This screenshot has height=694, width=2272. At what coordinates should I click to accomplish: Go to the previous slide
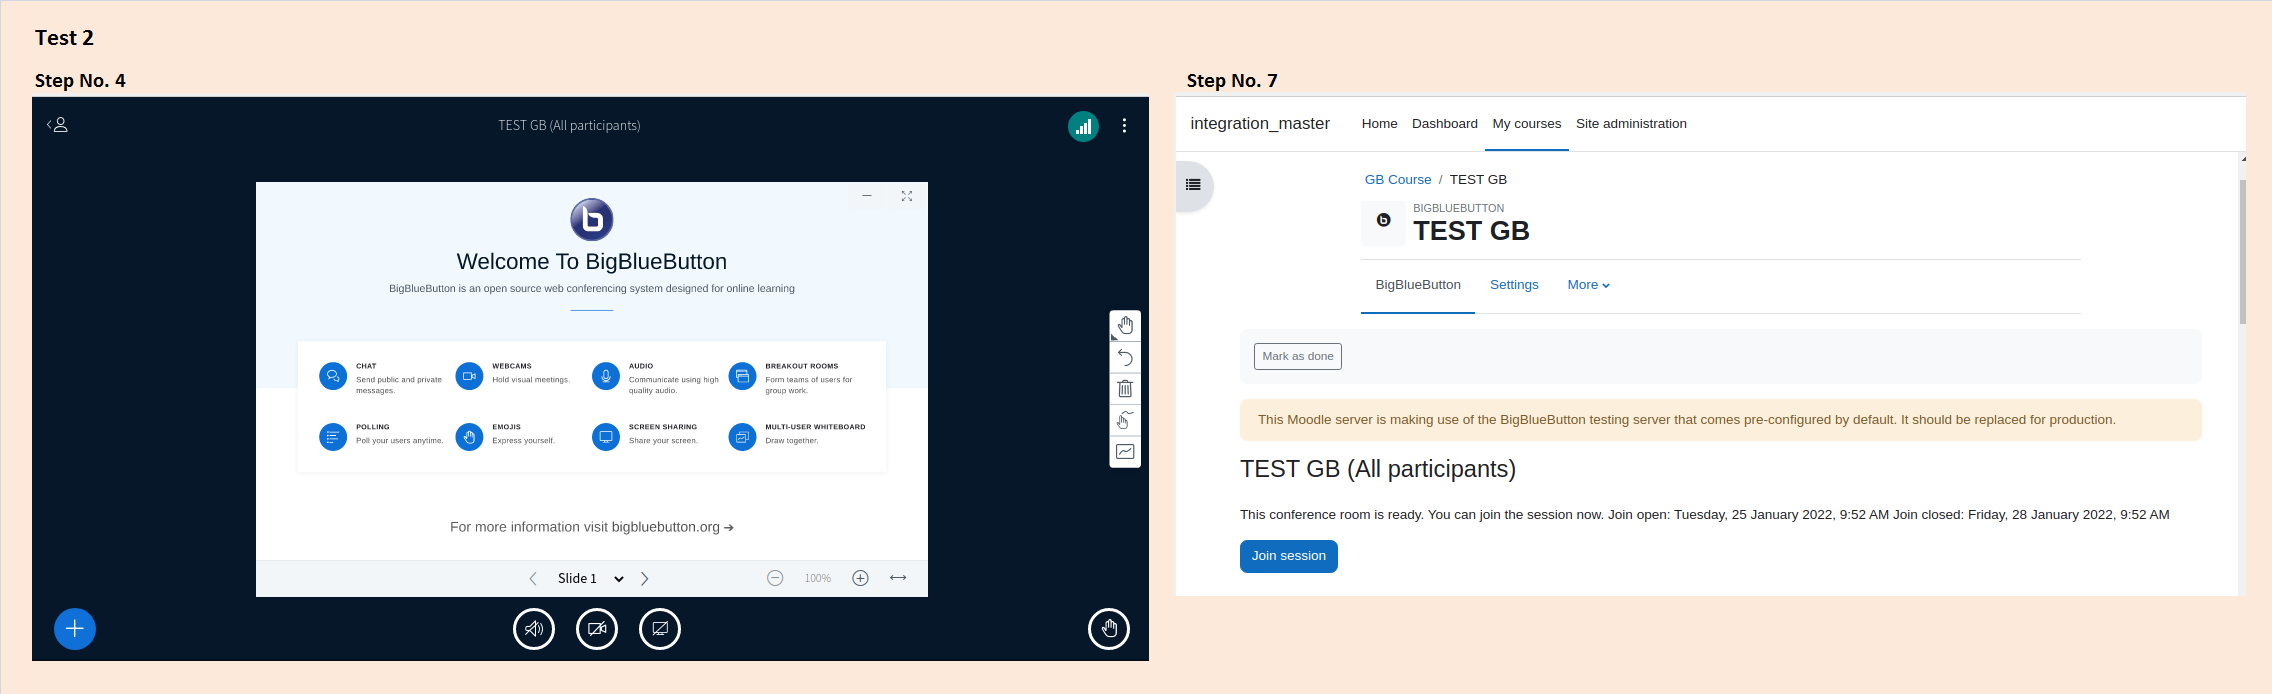pos(533,579)
